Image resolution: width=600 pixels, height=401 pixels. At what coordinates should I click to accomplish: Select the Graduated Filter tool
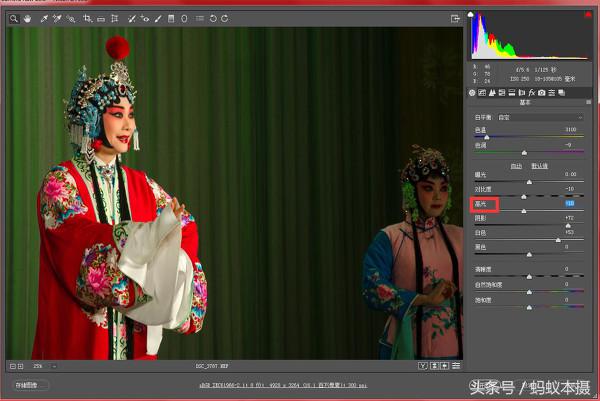[x=171, y=18]
